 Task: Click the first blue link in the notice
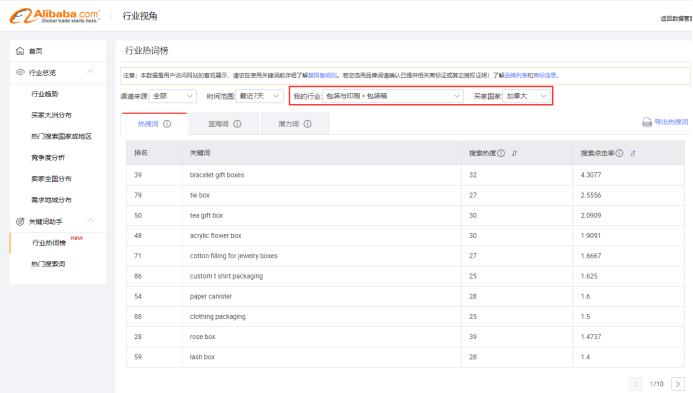(x=323, y=76)
